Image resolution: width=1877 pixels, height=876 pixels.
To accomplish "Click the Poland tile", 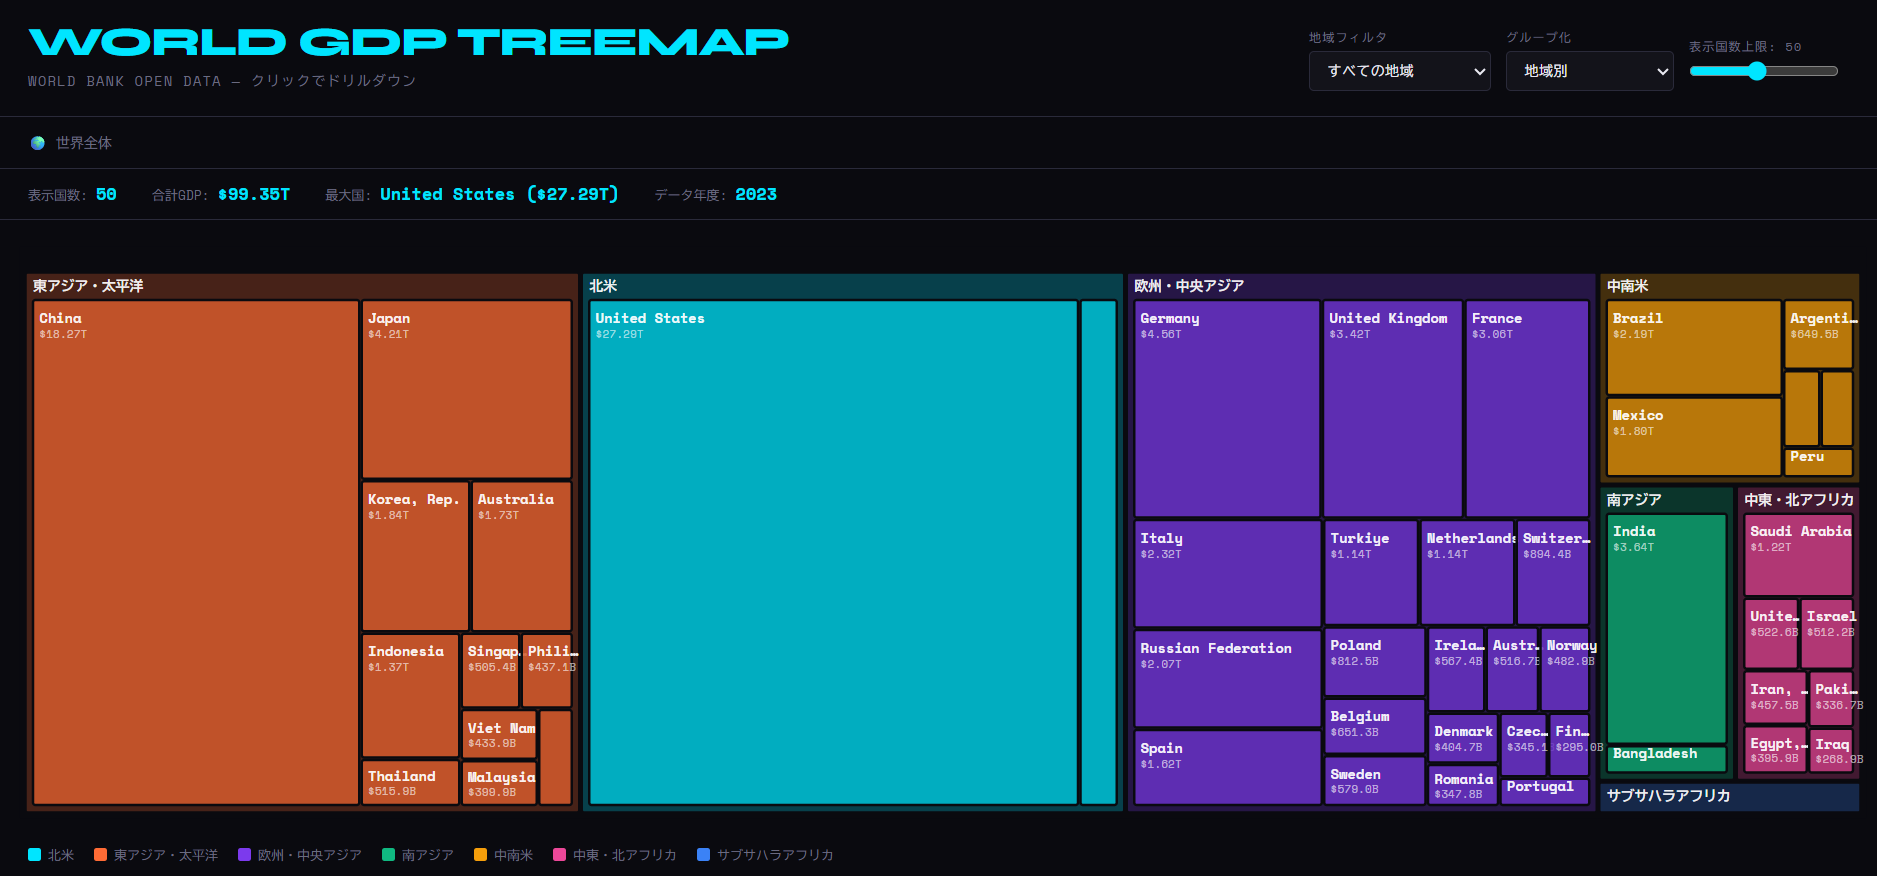I will [x=1374, y=662].
